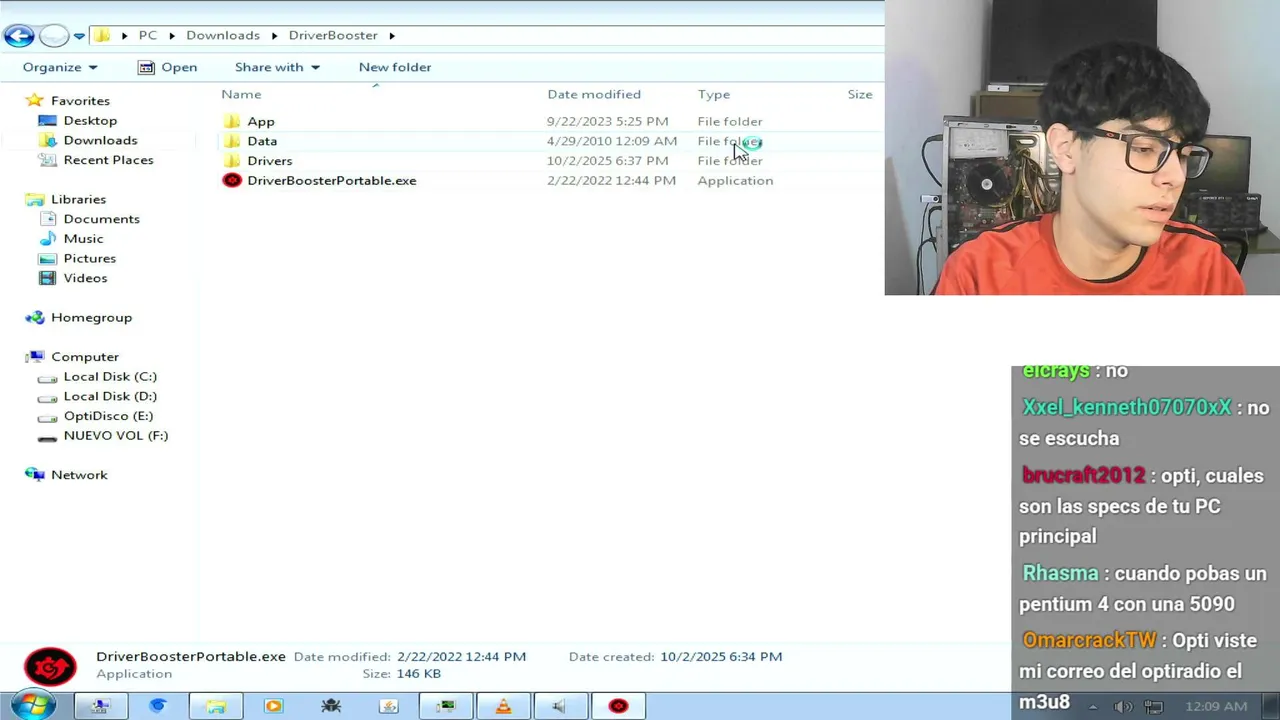
Task: Click the Application type cell
Action: click(x=735, y=180)
